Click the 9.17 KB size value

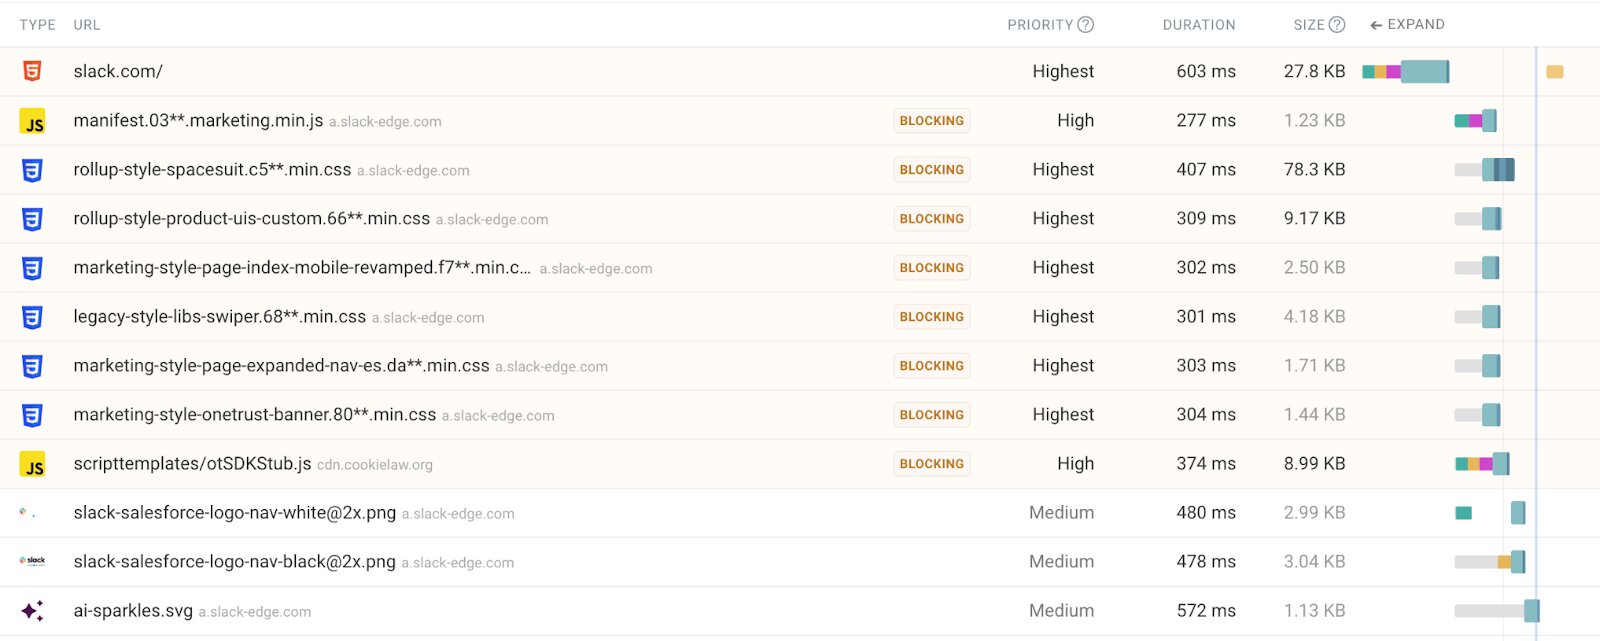pyautogui.click(x=1315, y=218)
